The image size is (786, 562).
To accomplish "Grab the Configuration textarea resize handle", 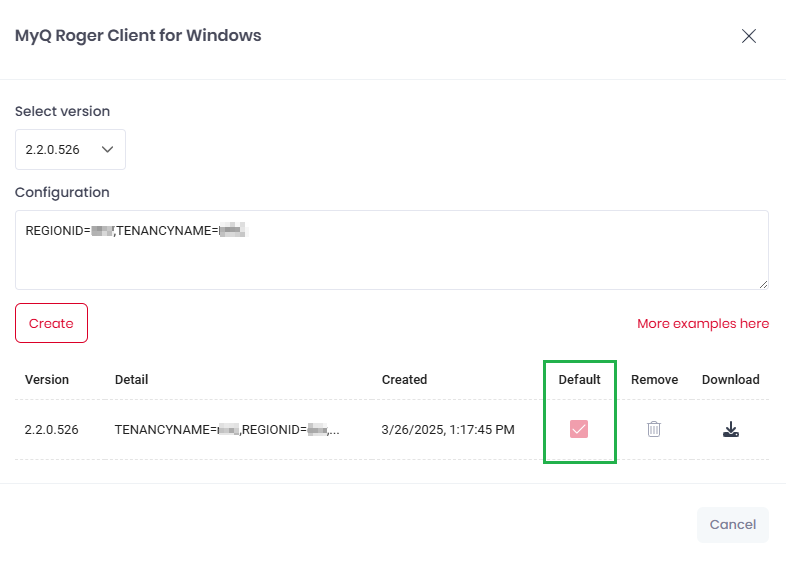I will point(763,284).
